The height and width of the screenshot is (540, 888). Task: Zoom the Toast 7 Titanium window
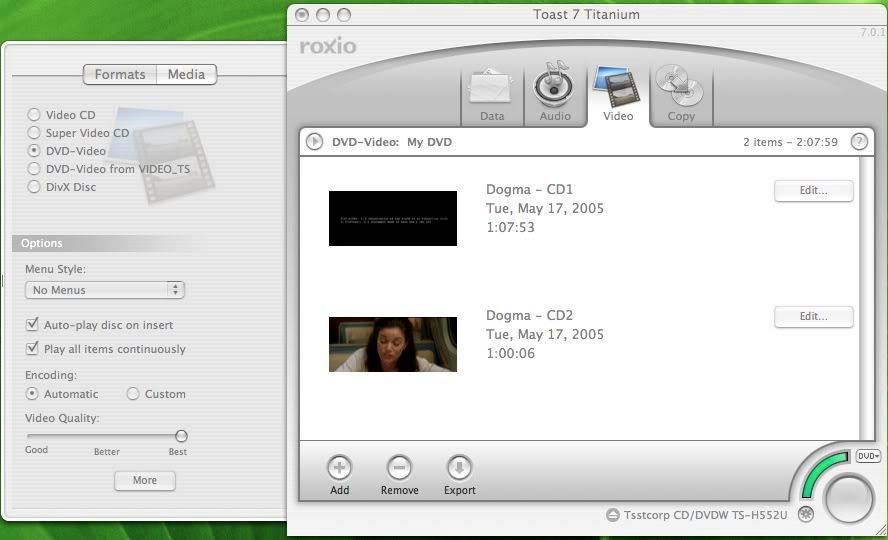point(344,15)
